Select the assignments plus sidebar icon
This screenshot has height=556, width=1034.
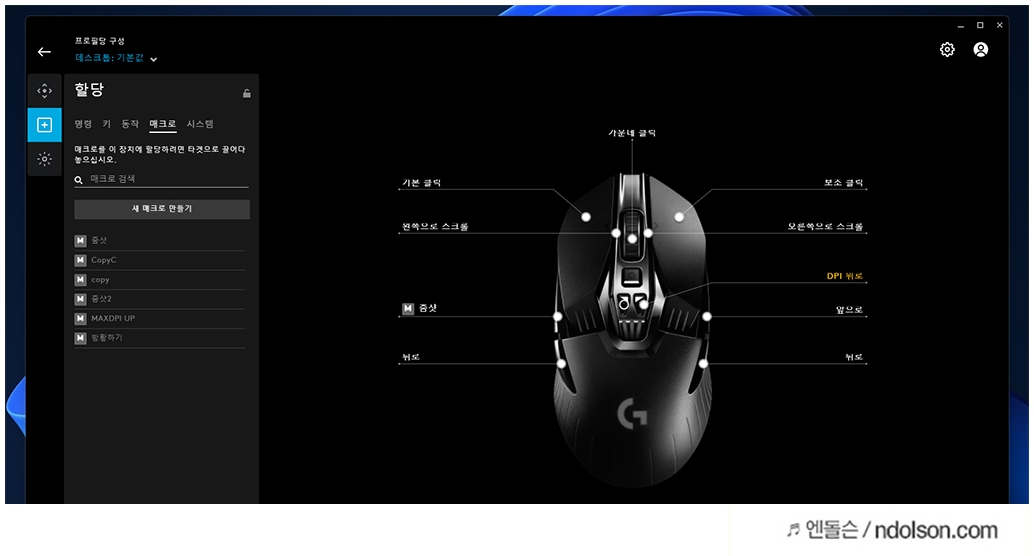click(44, 125)
